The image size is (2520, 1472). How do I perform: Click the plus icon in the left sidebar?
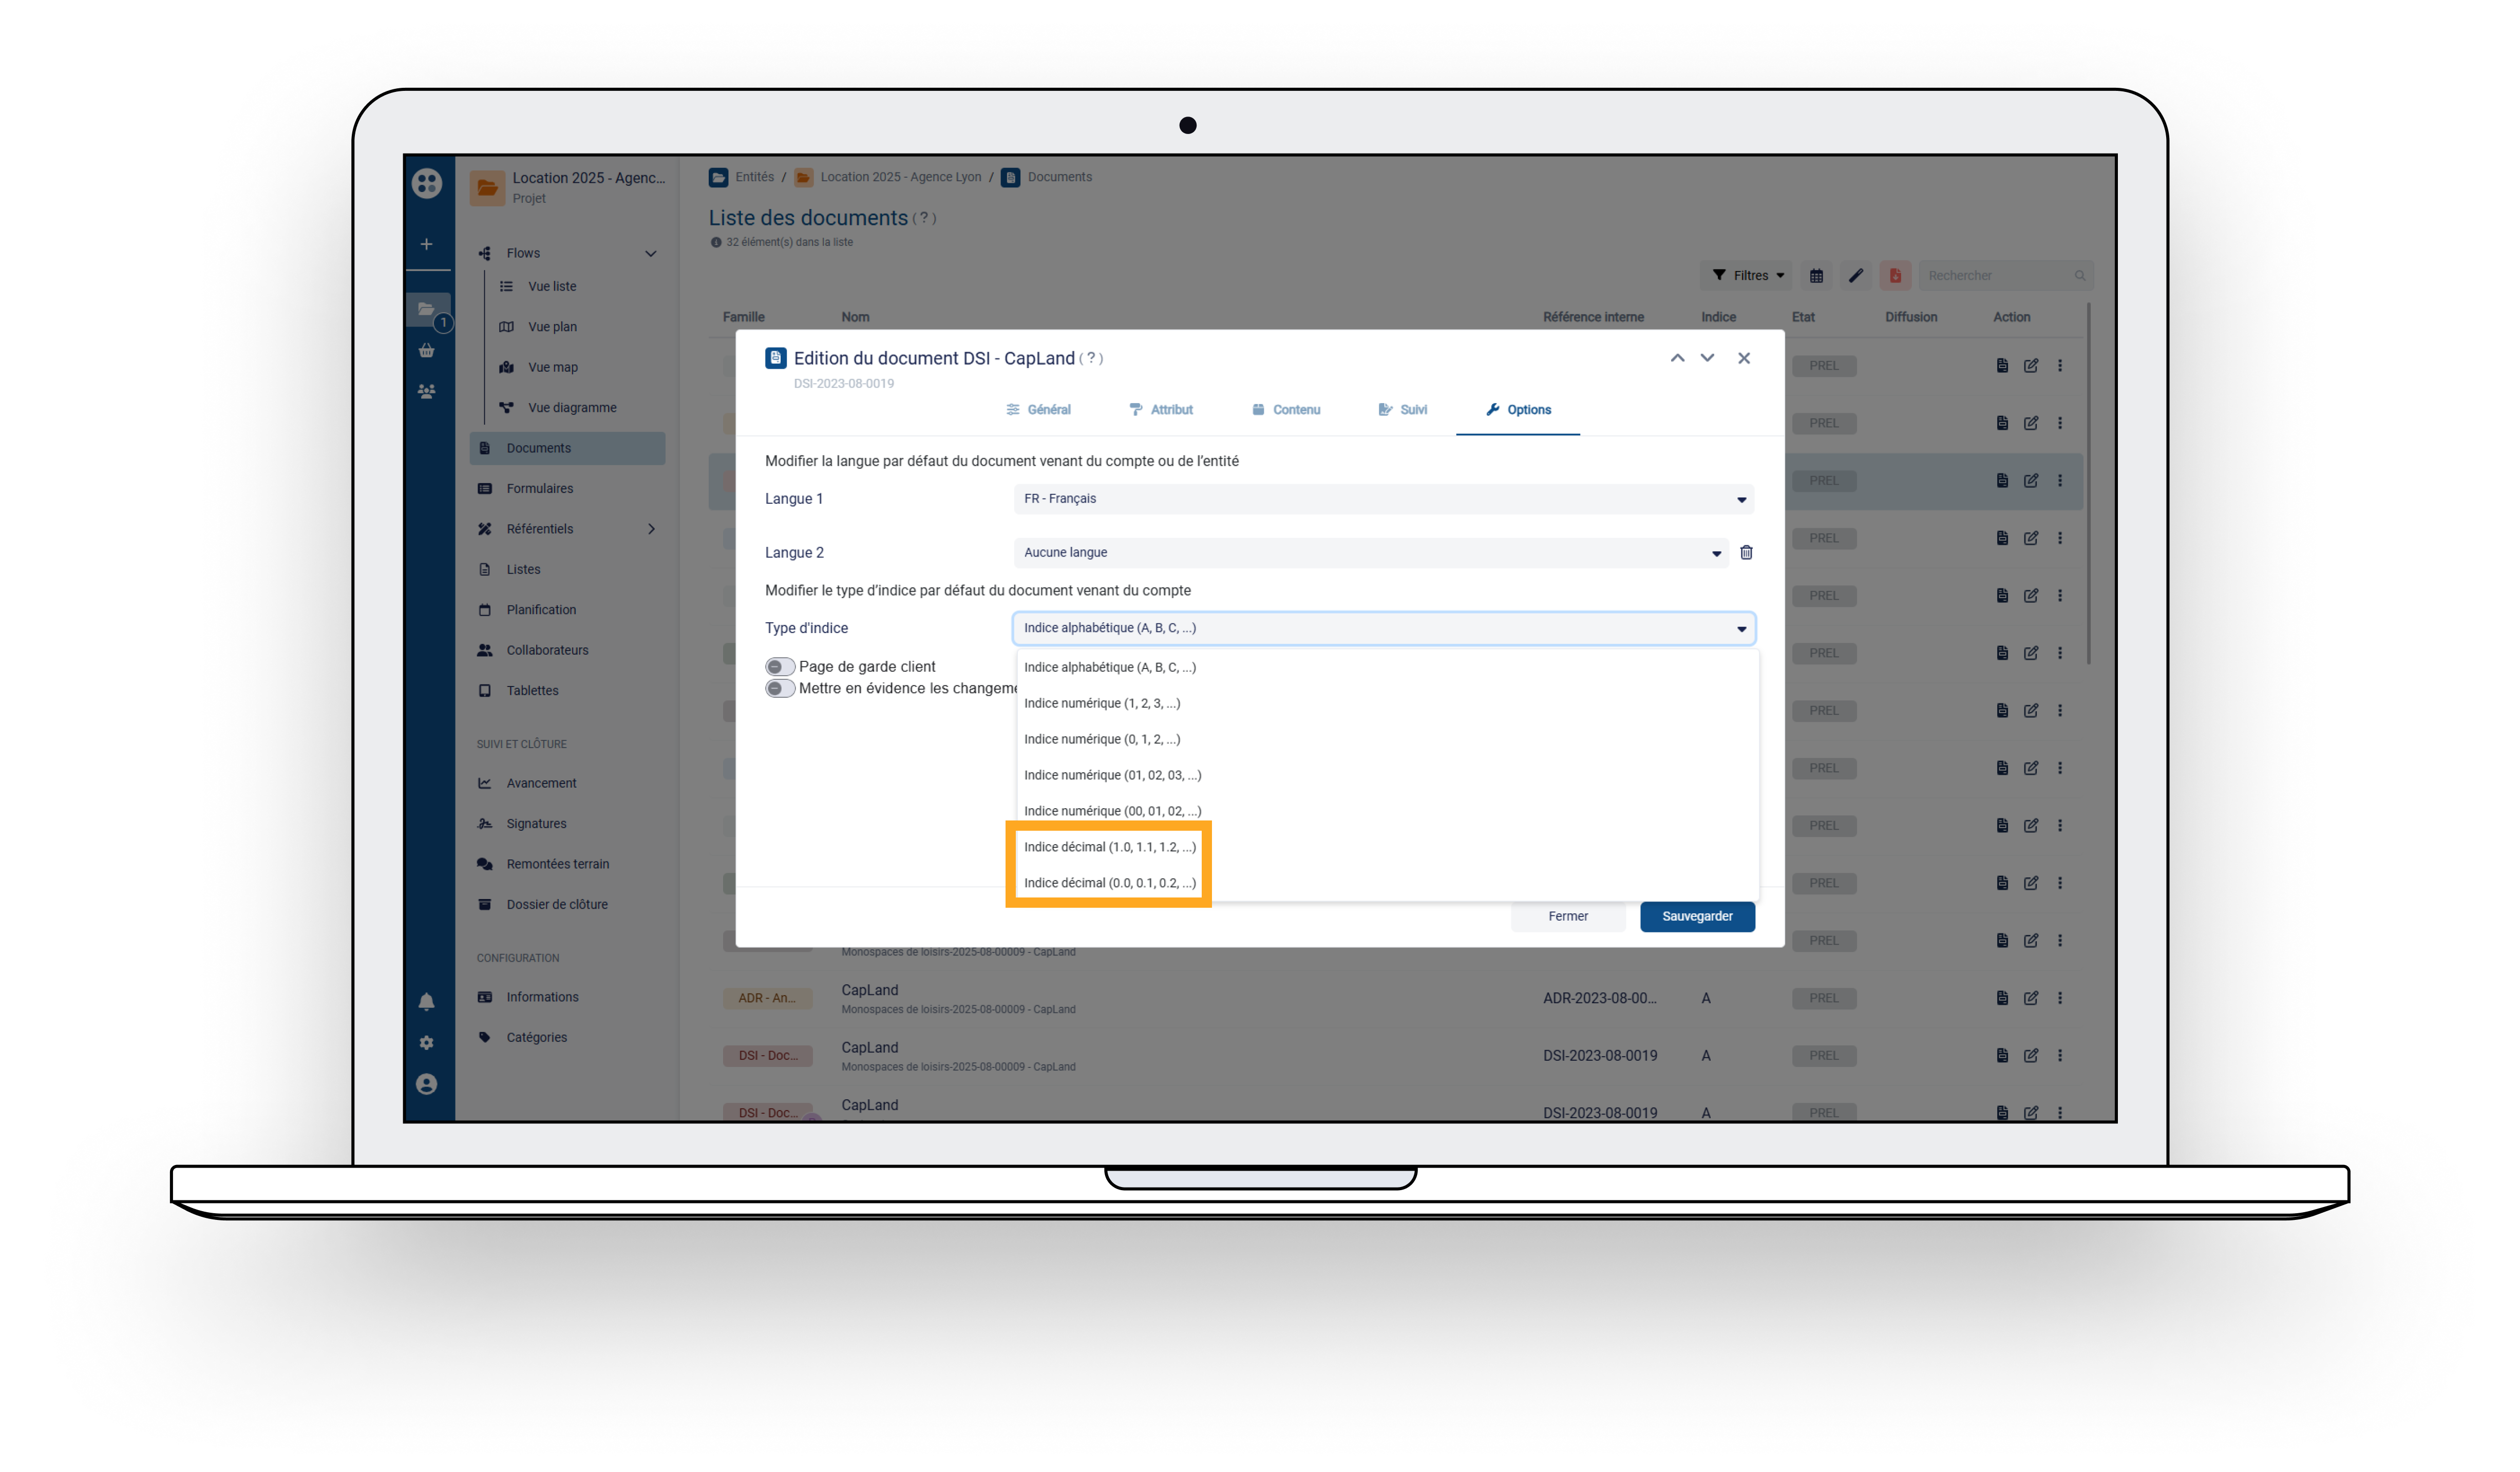click(427, 244)
